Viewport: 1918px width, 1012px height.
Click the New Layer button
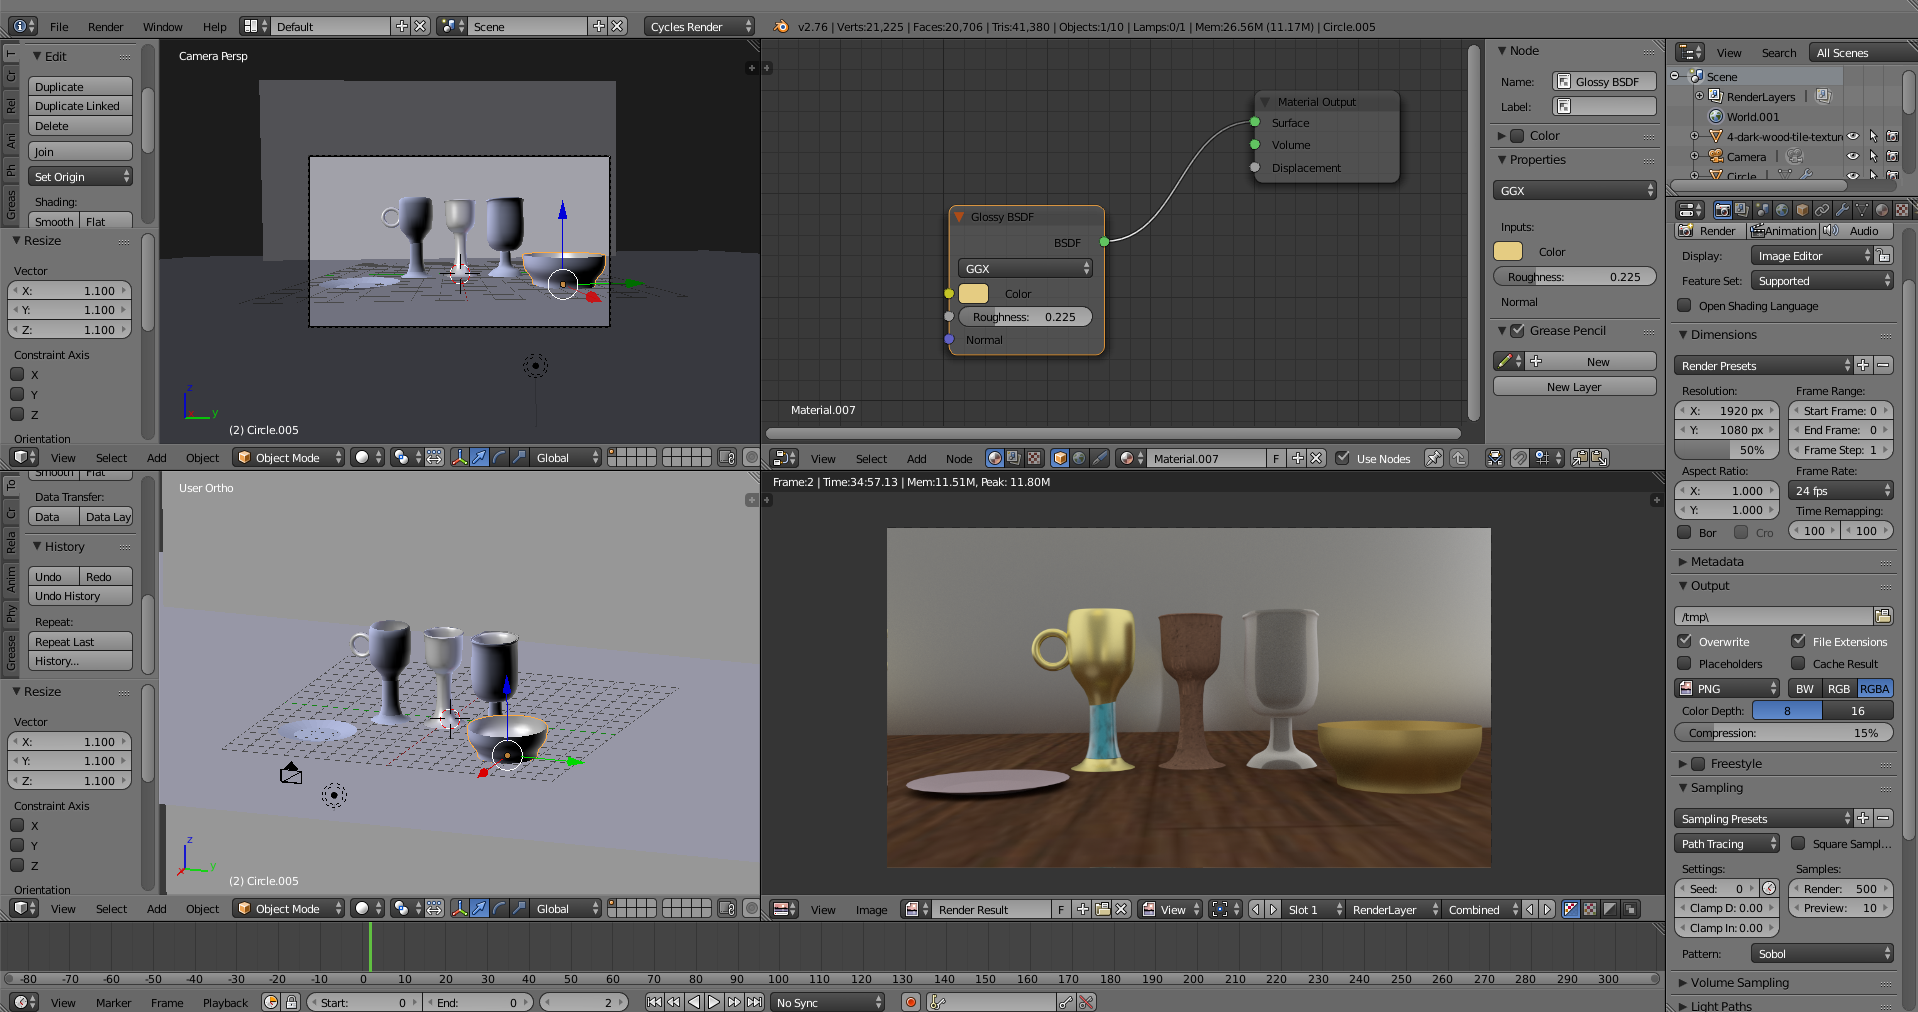[x=1574, y=387]
